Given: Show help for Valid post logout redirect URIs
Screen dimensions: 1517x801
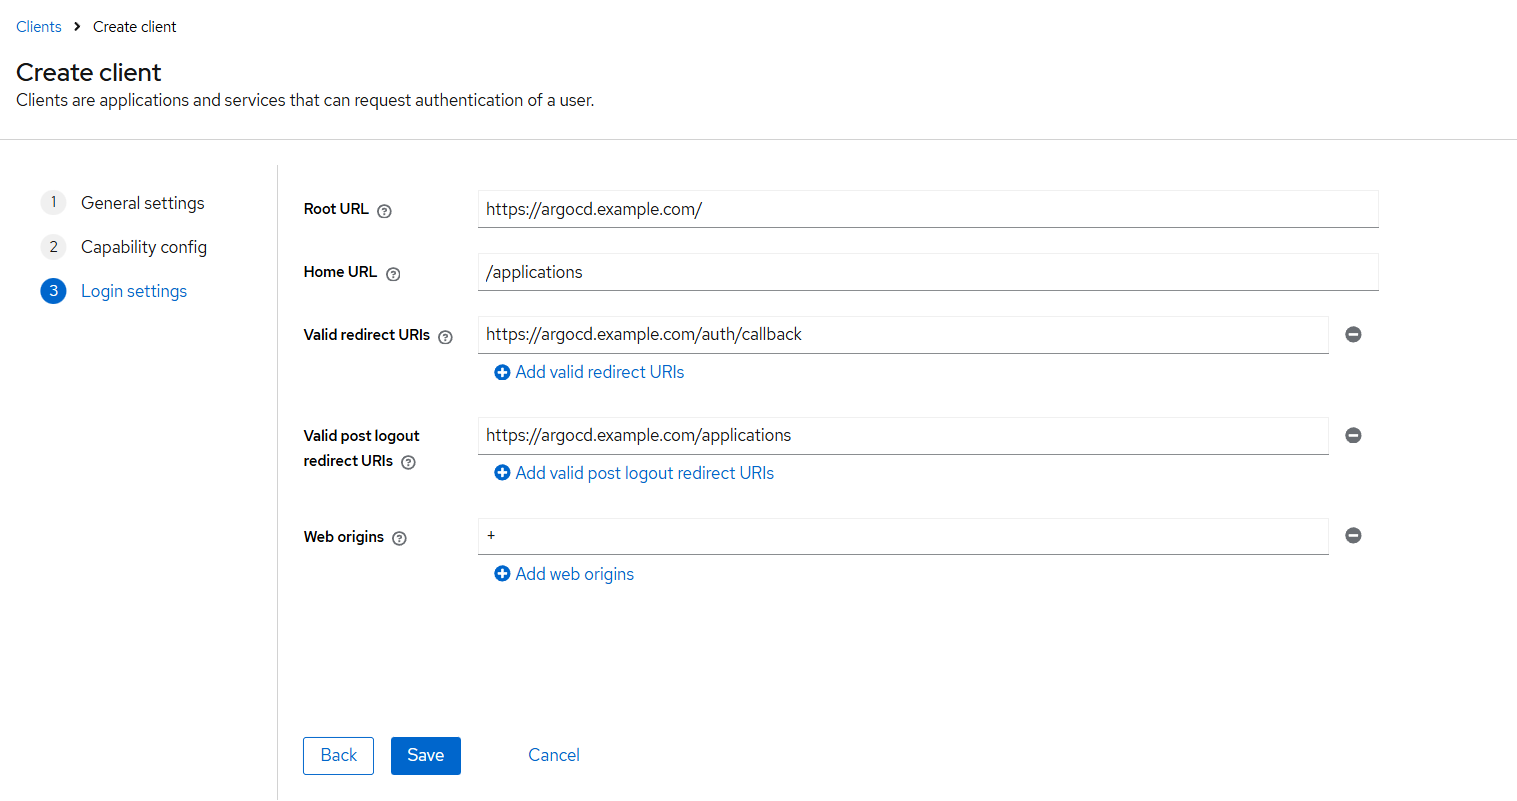Looking at the screenshot, I should click(x=408, y=462).
